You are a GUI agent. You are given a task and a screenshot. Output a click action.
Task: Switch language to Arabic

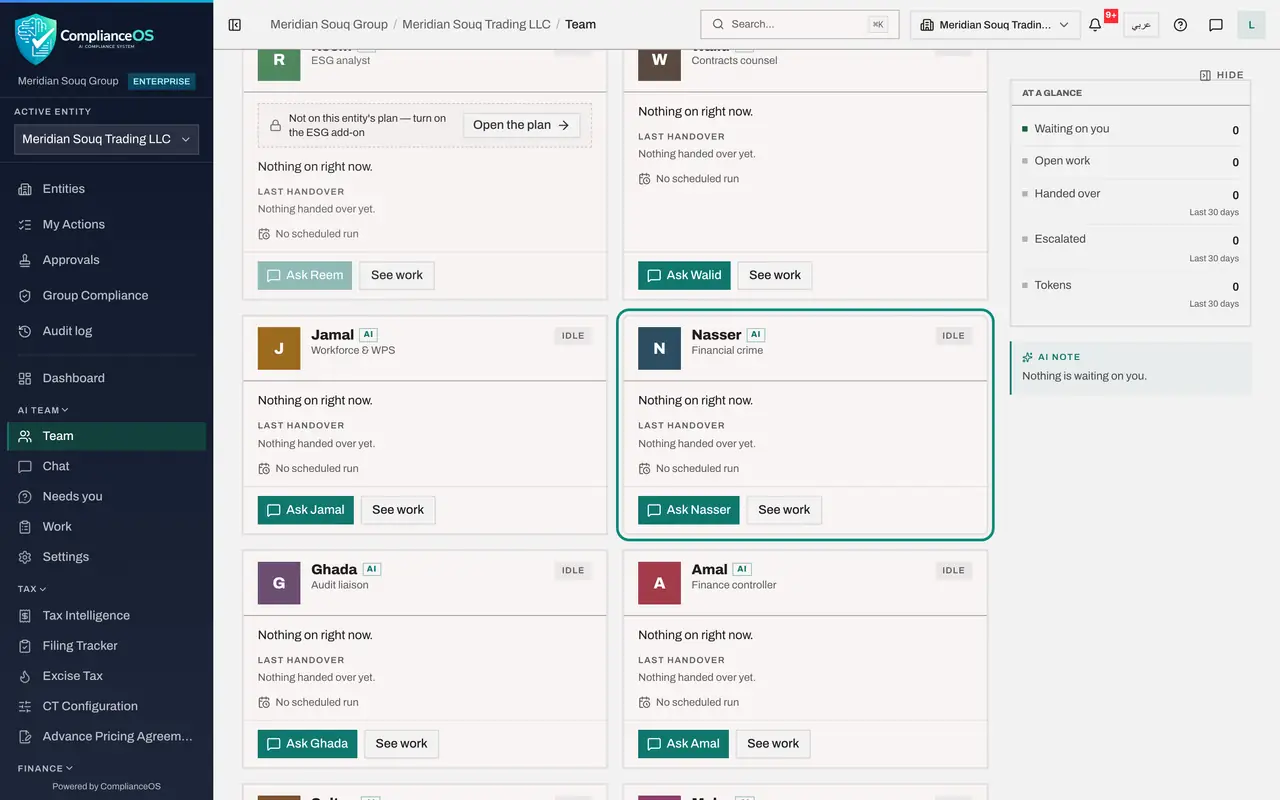[x=1141, y=25]
